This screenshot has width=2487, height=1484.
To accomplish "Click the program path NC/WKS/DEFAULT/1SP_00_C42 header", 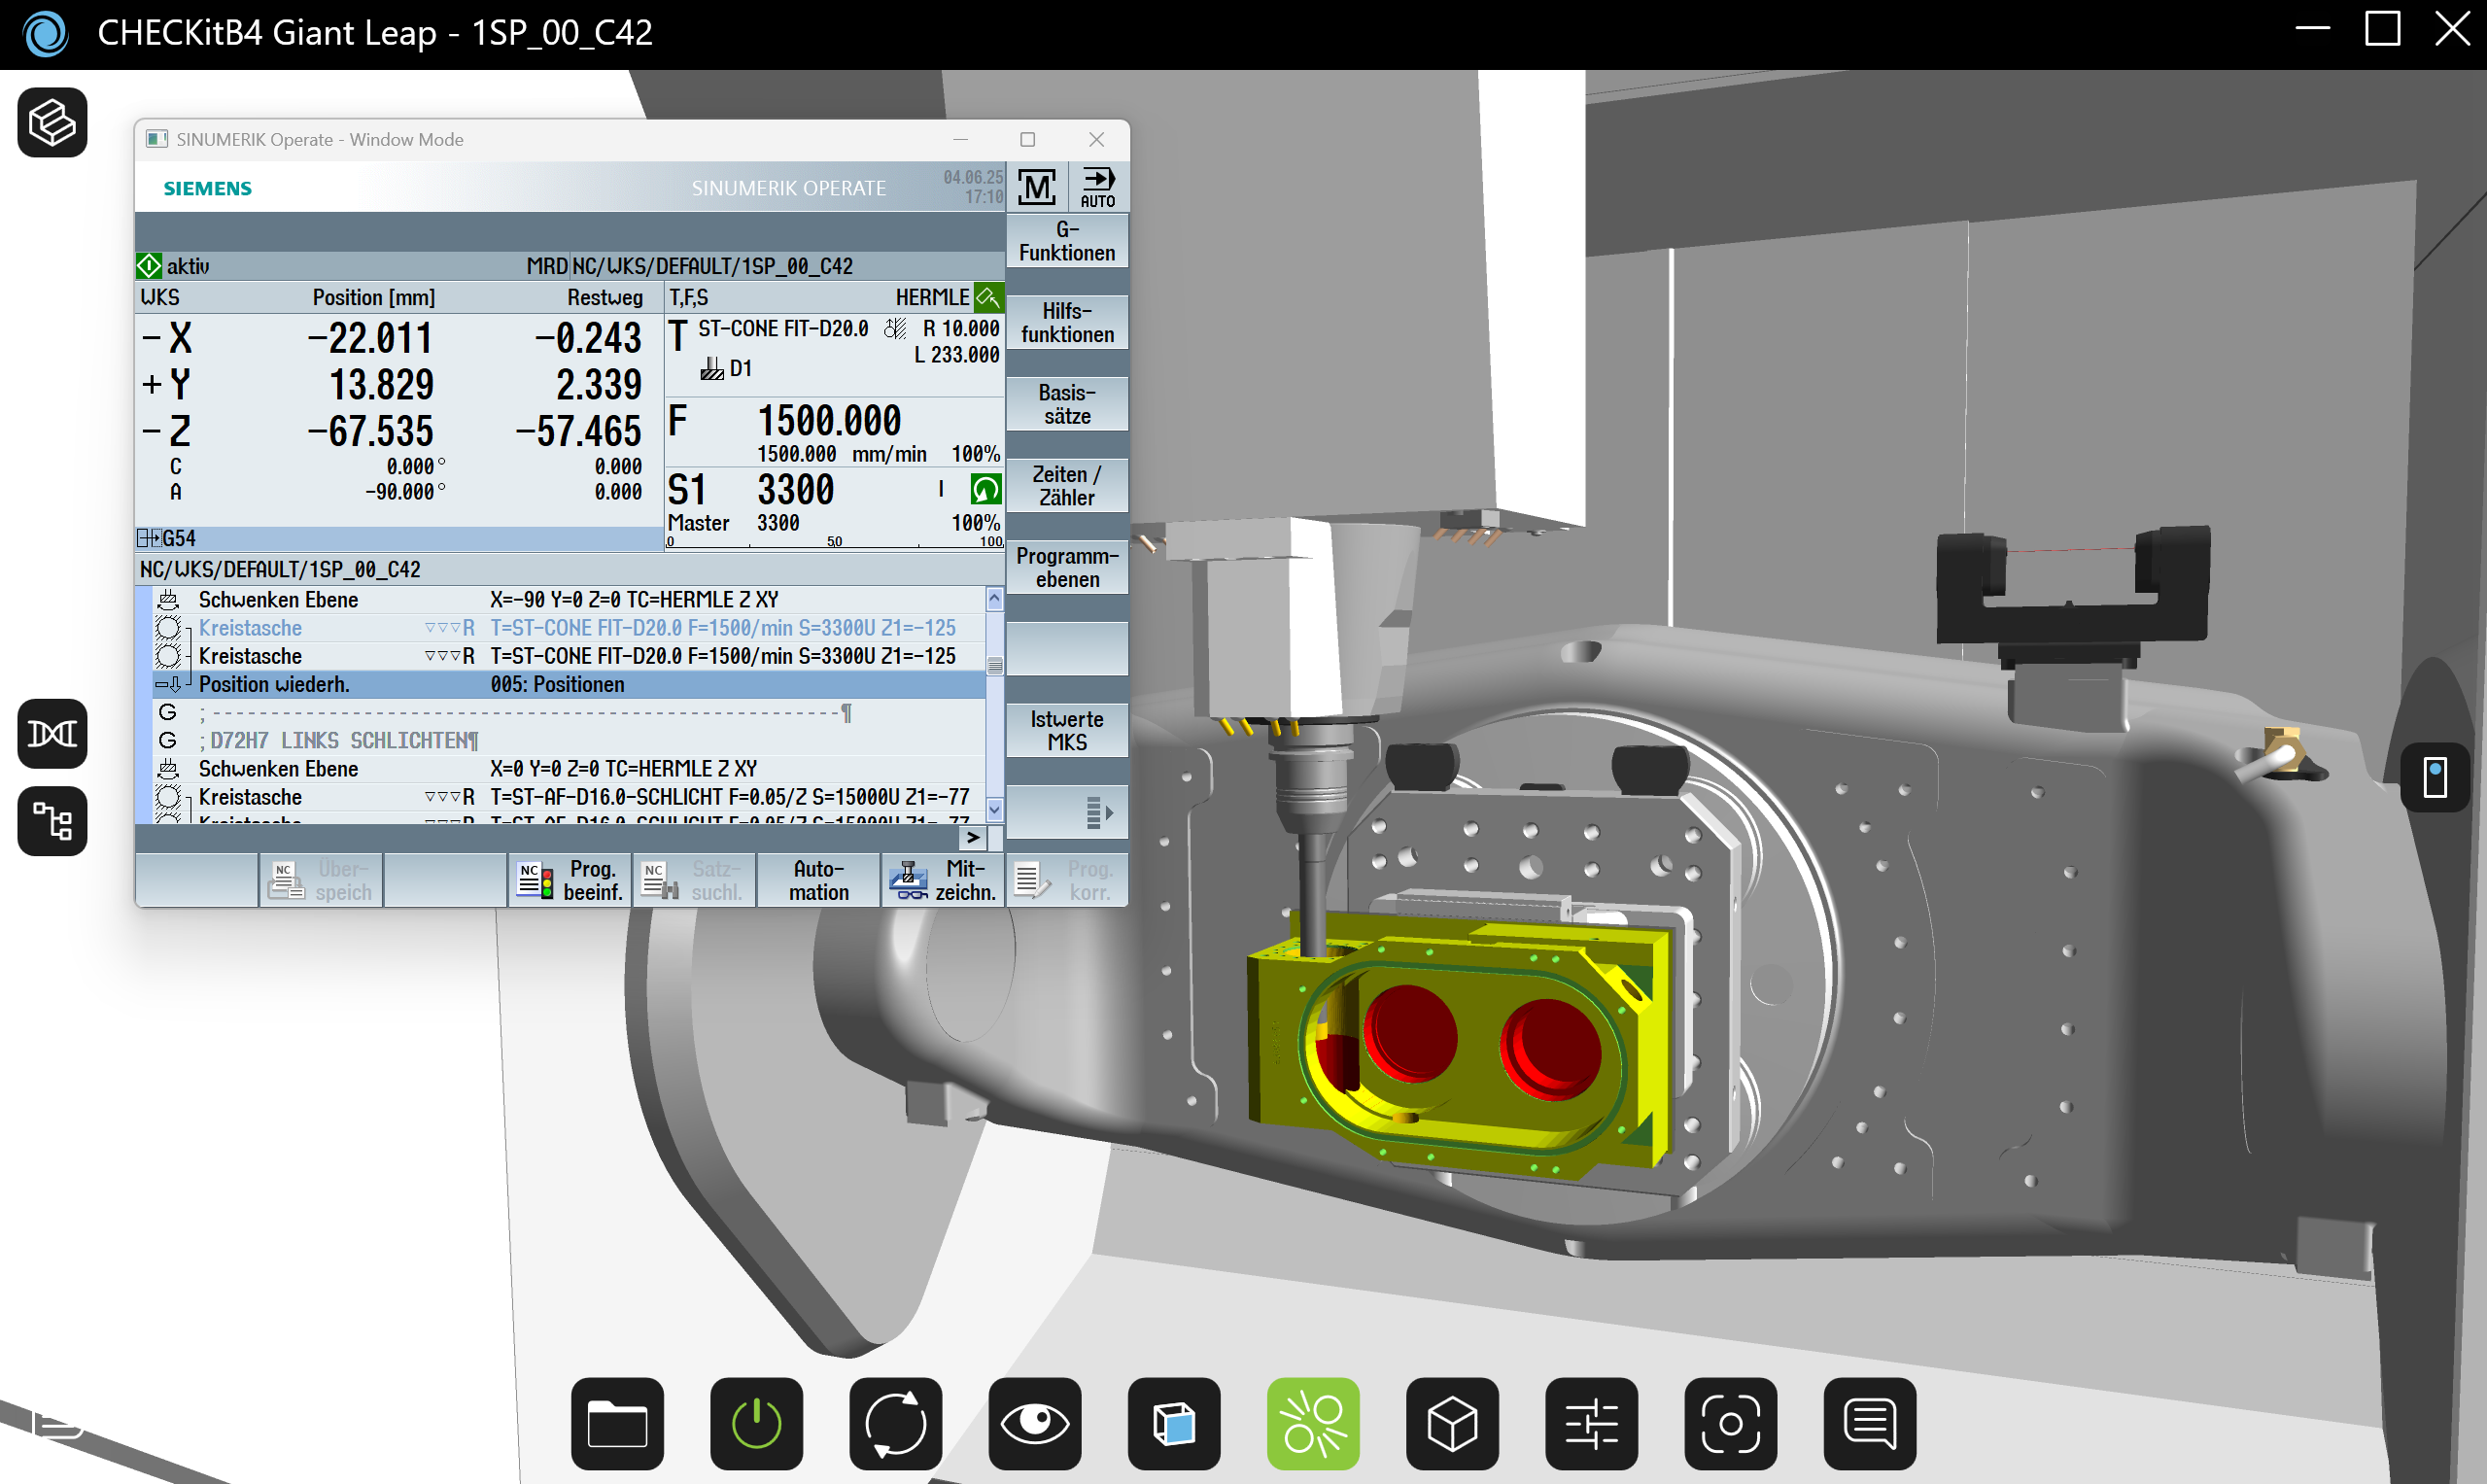I will point(280,570).
